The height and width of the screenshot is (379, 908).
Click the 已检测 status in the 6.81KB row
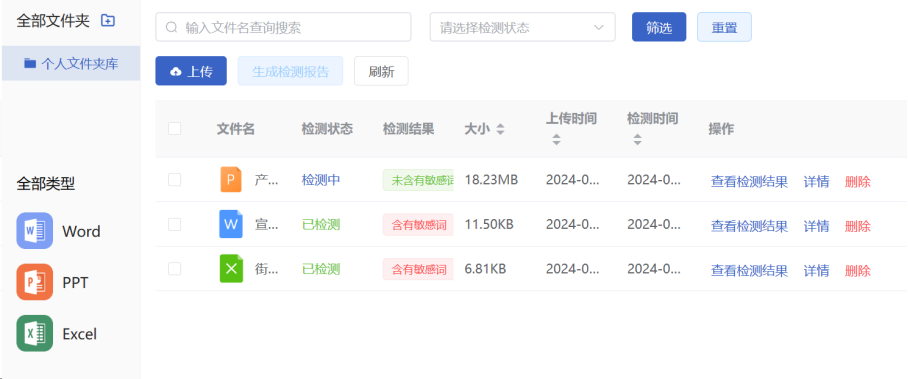[321, 269]
